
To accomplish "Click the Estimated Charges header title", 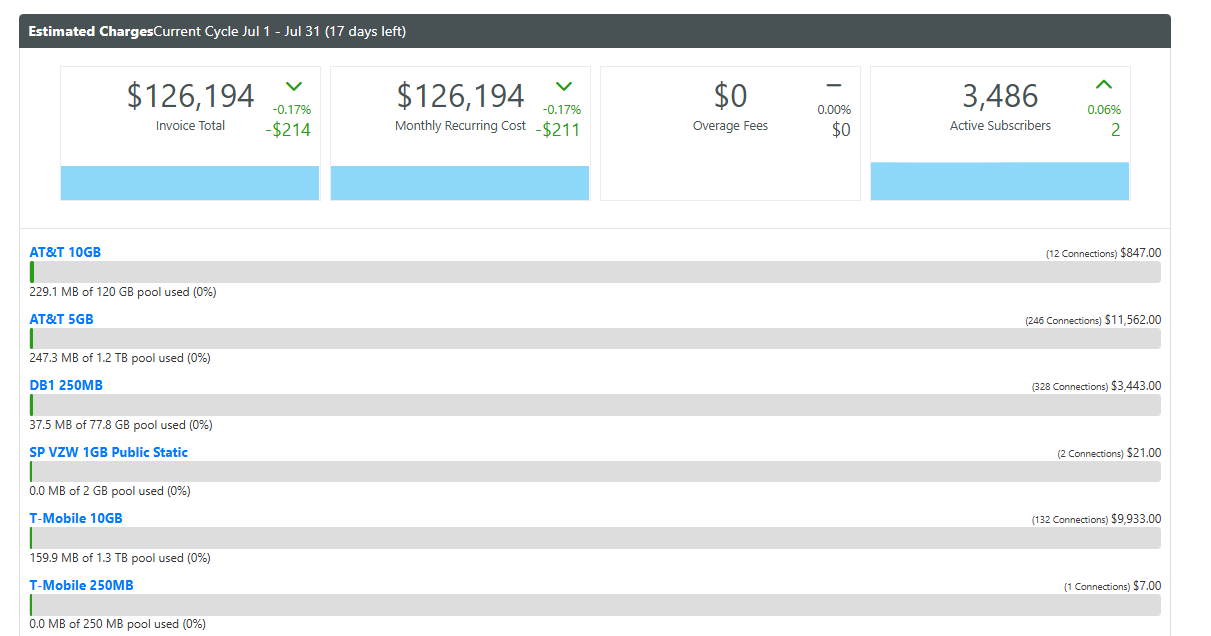I will 90,31.
